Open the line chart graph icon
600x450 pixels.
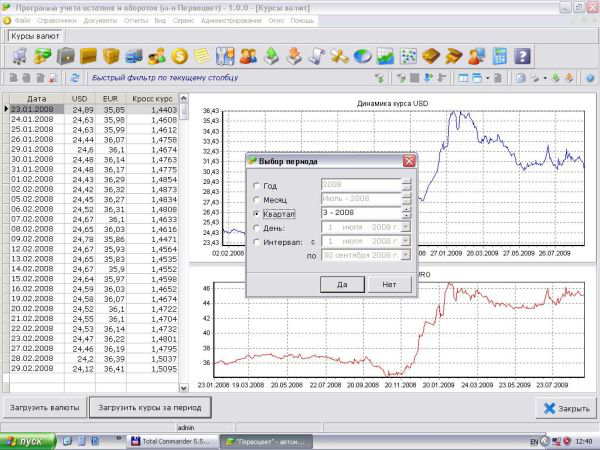385,56
